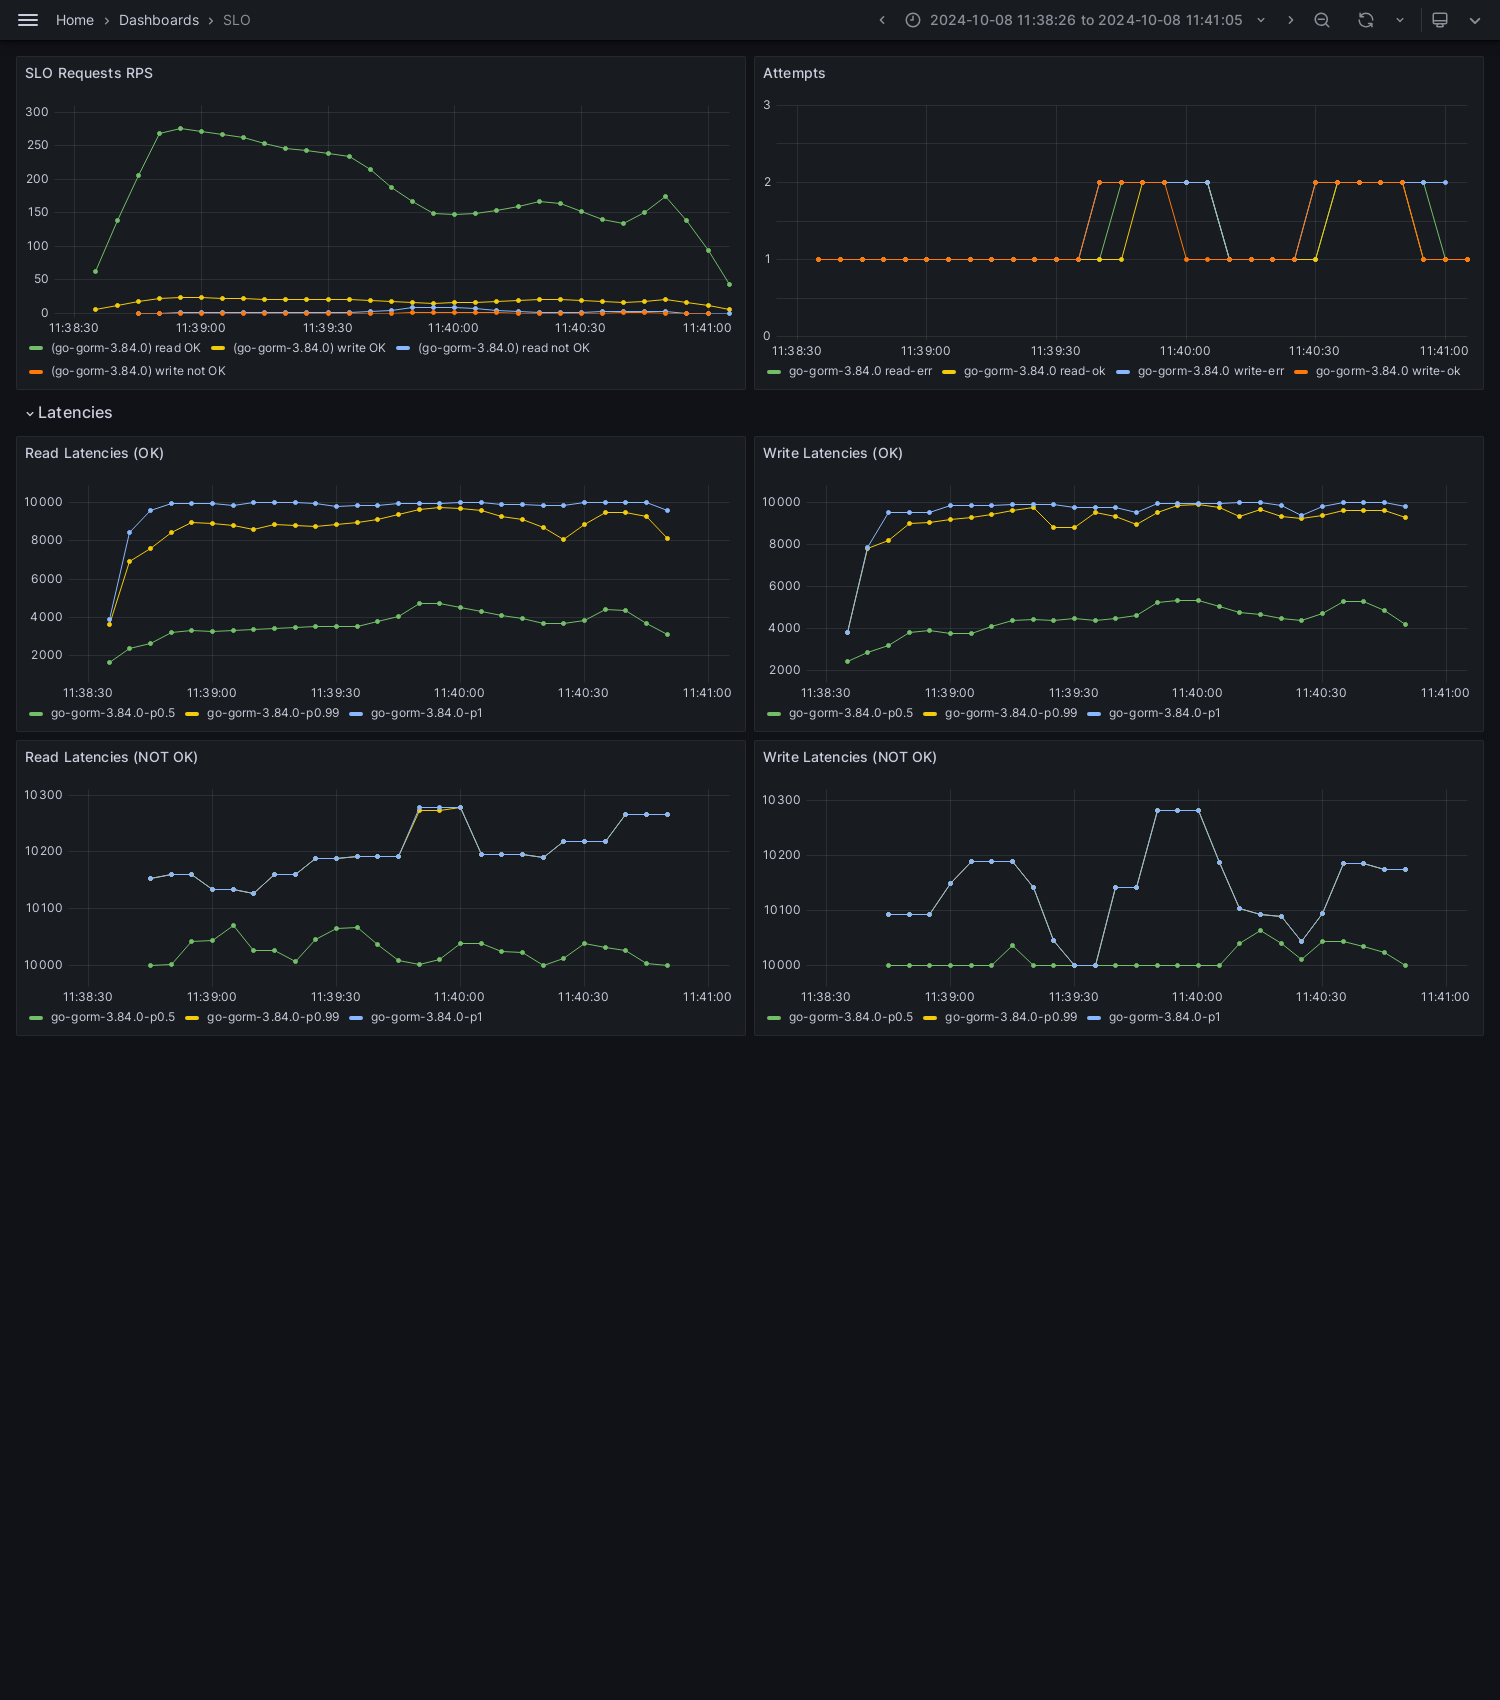Image resolution: width=1500 pixels, height=1700 pixels.
Task: Toggle p0.5 series in Read Latencies (NOT OK) legend
Action: [x=113, y=1017]
